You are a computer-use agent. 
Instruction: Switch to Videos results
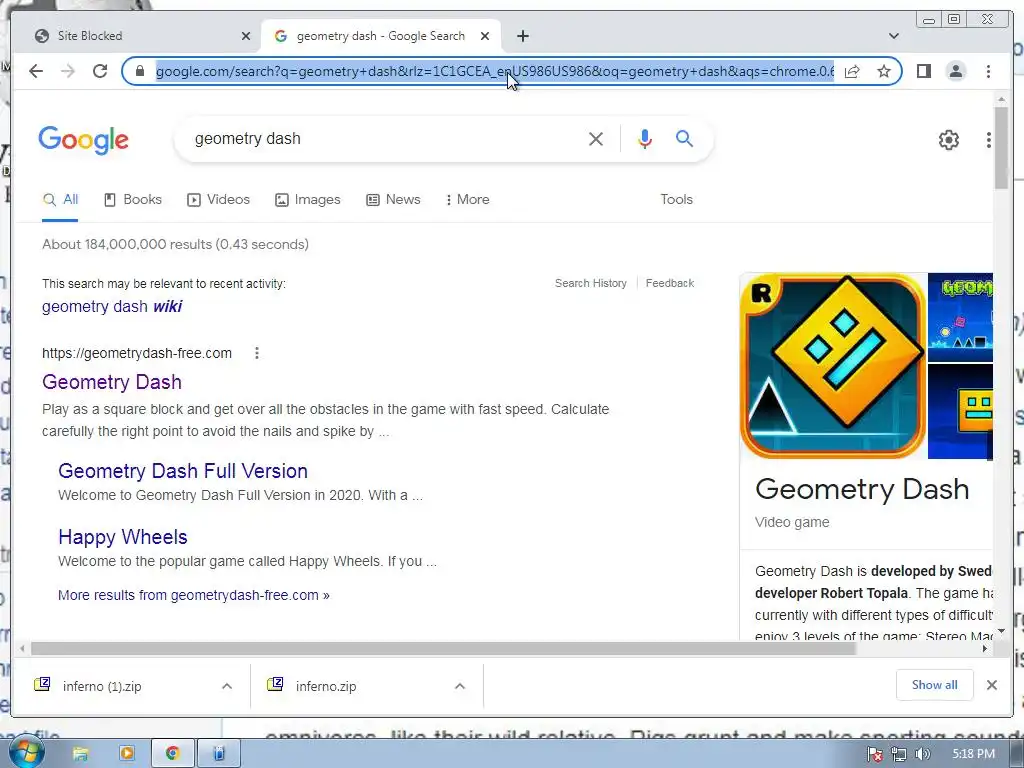[x=219, y=200]
